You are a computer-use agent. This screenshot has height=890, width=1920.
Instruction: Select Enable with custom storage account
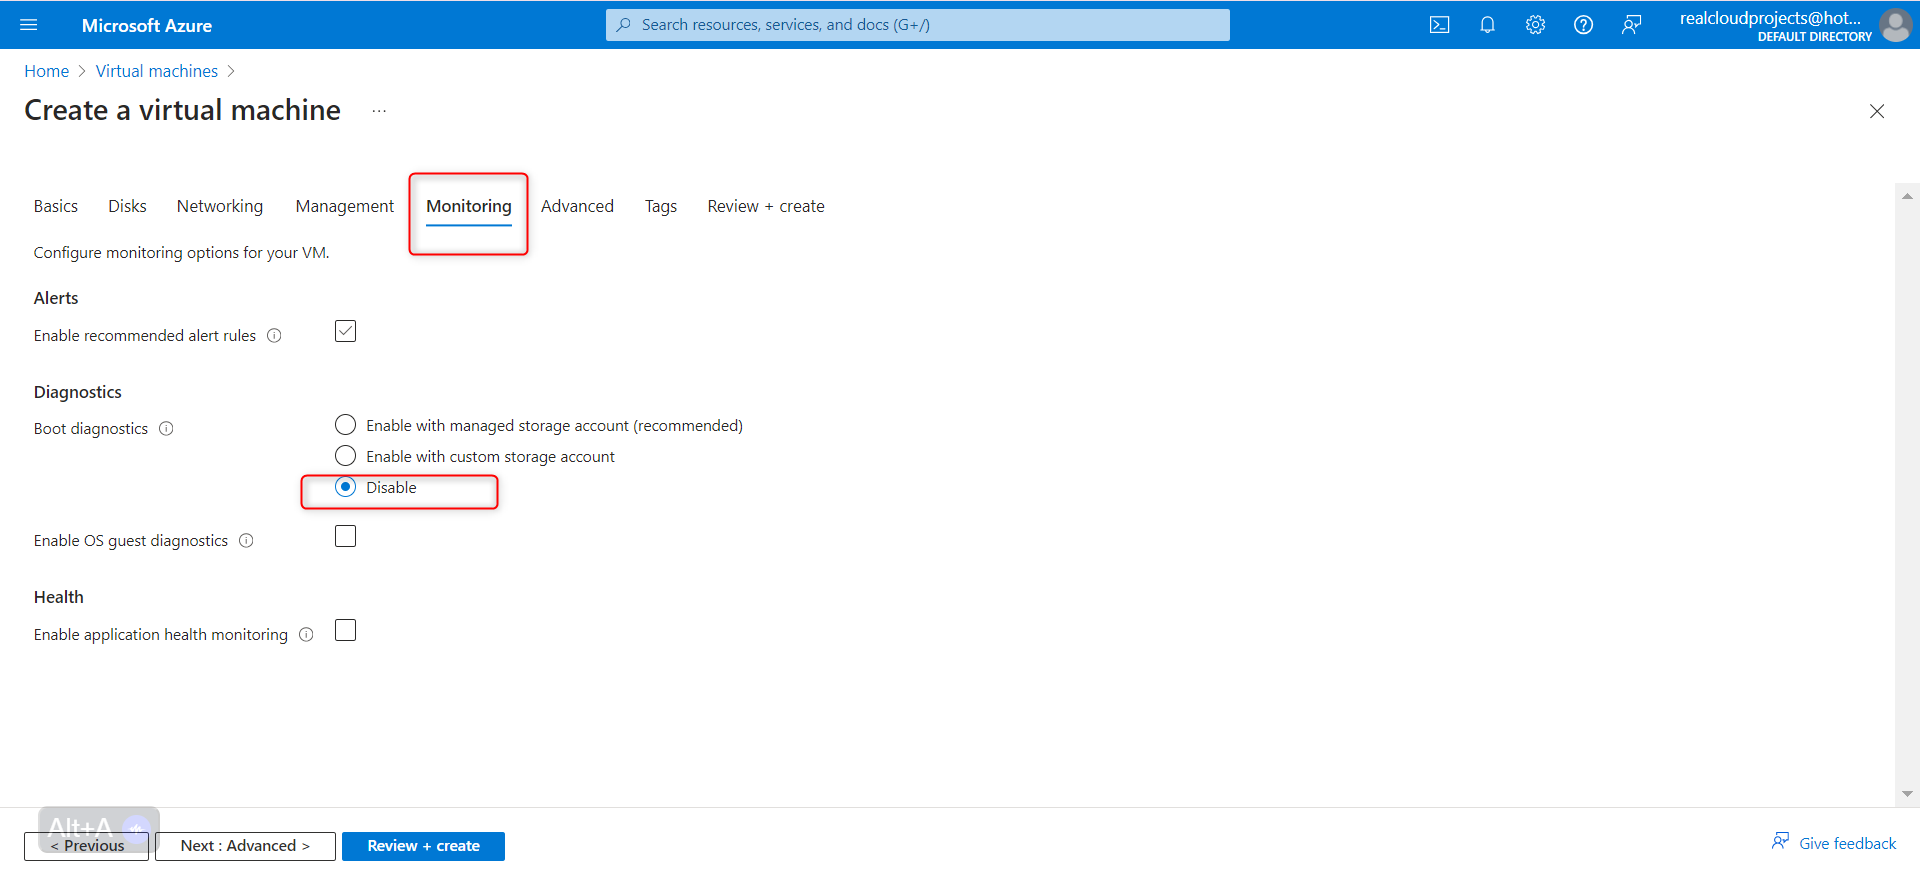[x=345, y=456]
